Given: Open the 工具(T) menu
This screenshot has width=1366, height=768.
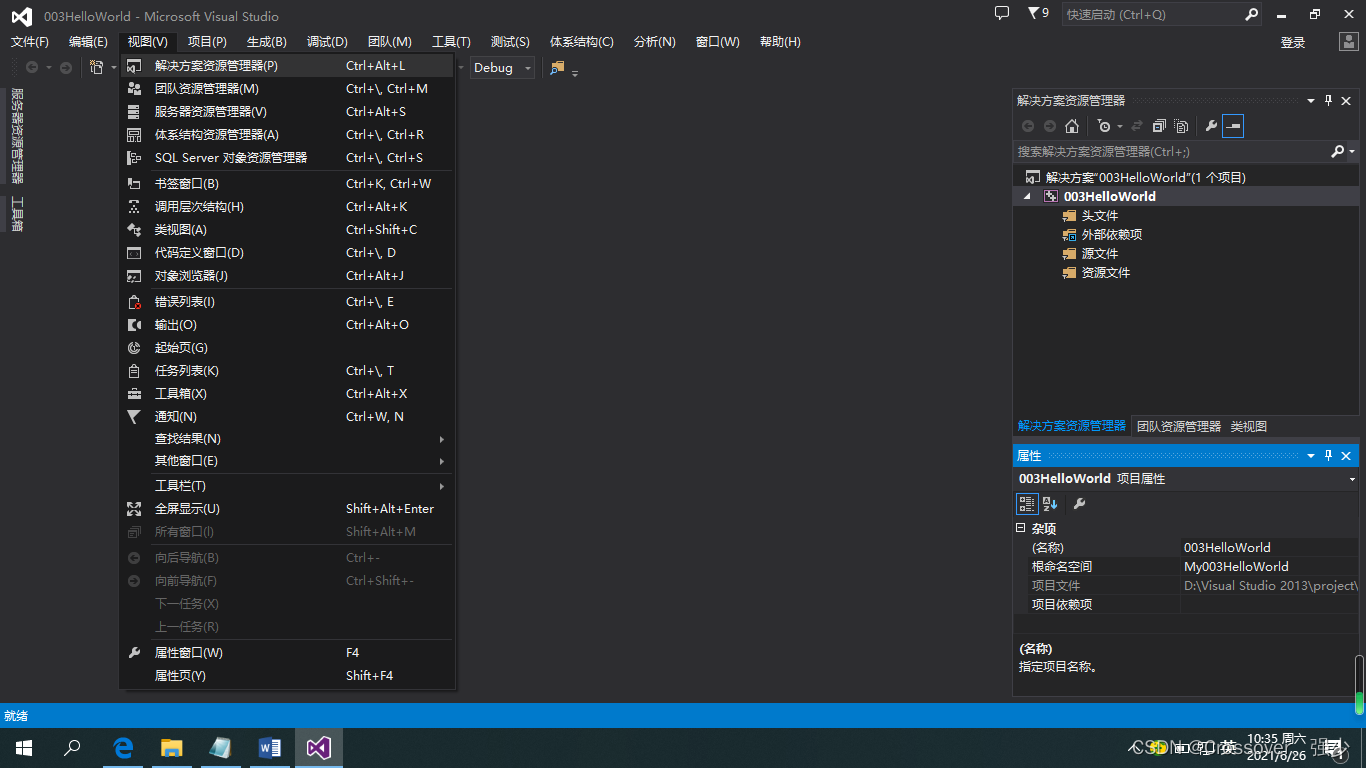Looking at the screenshot, I should click(451, 41).
